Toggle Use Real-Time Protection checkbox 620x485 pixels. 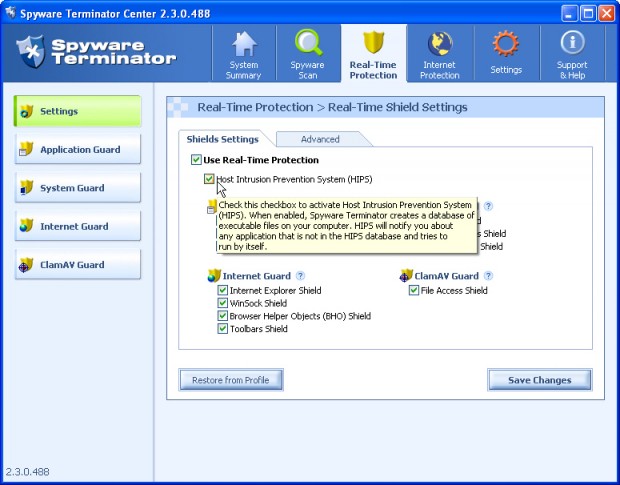(x=196, y=160)
